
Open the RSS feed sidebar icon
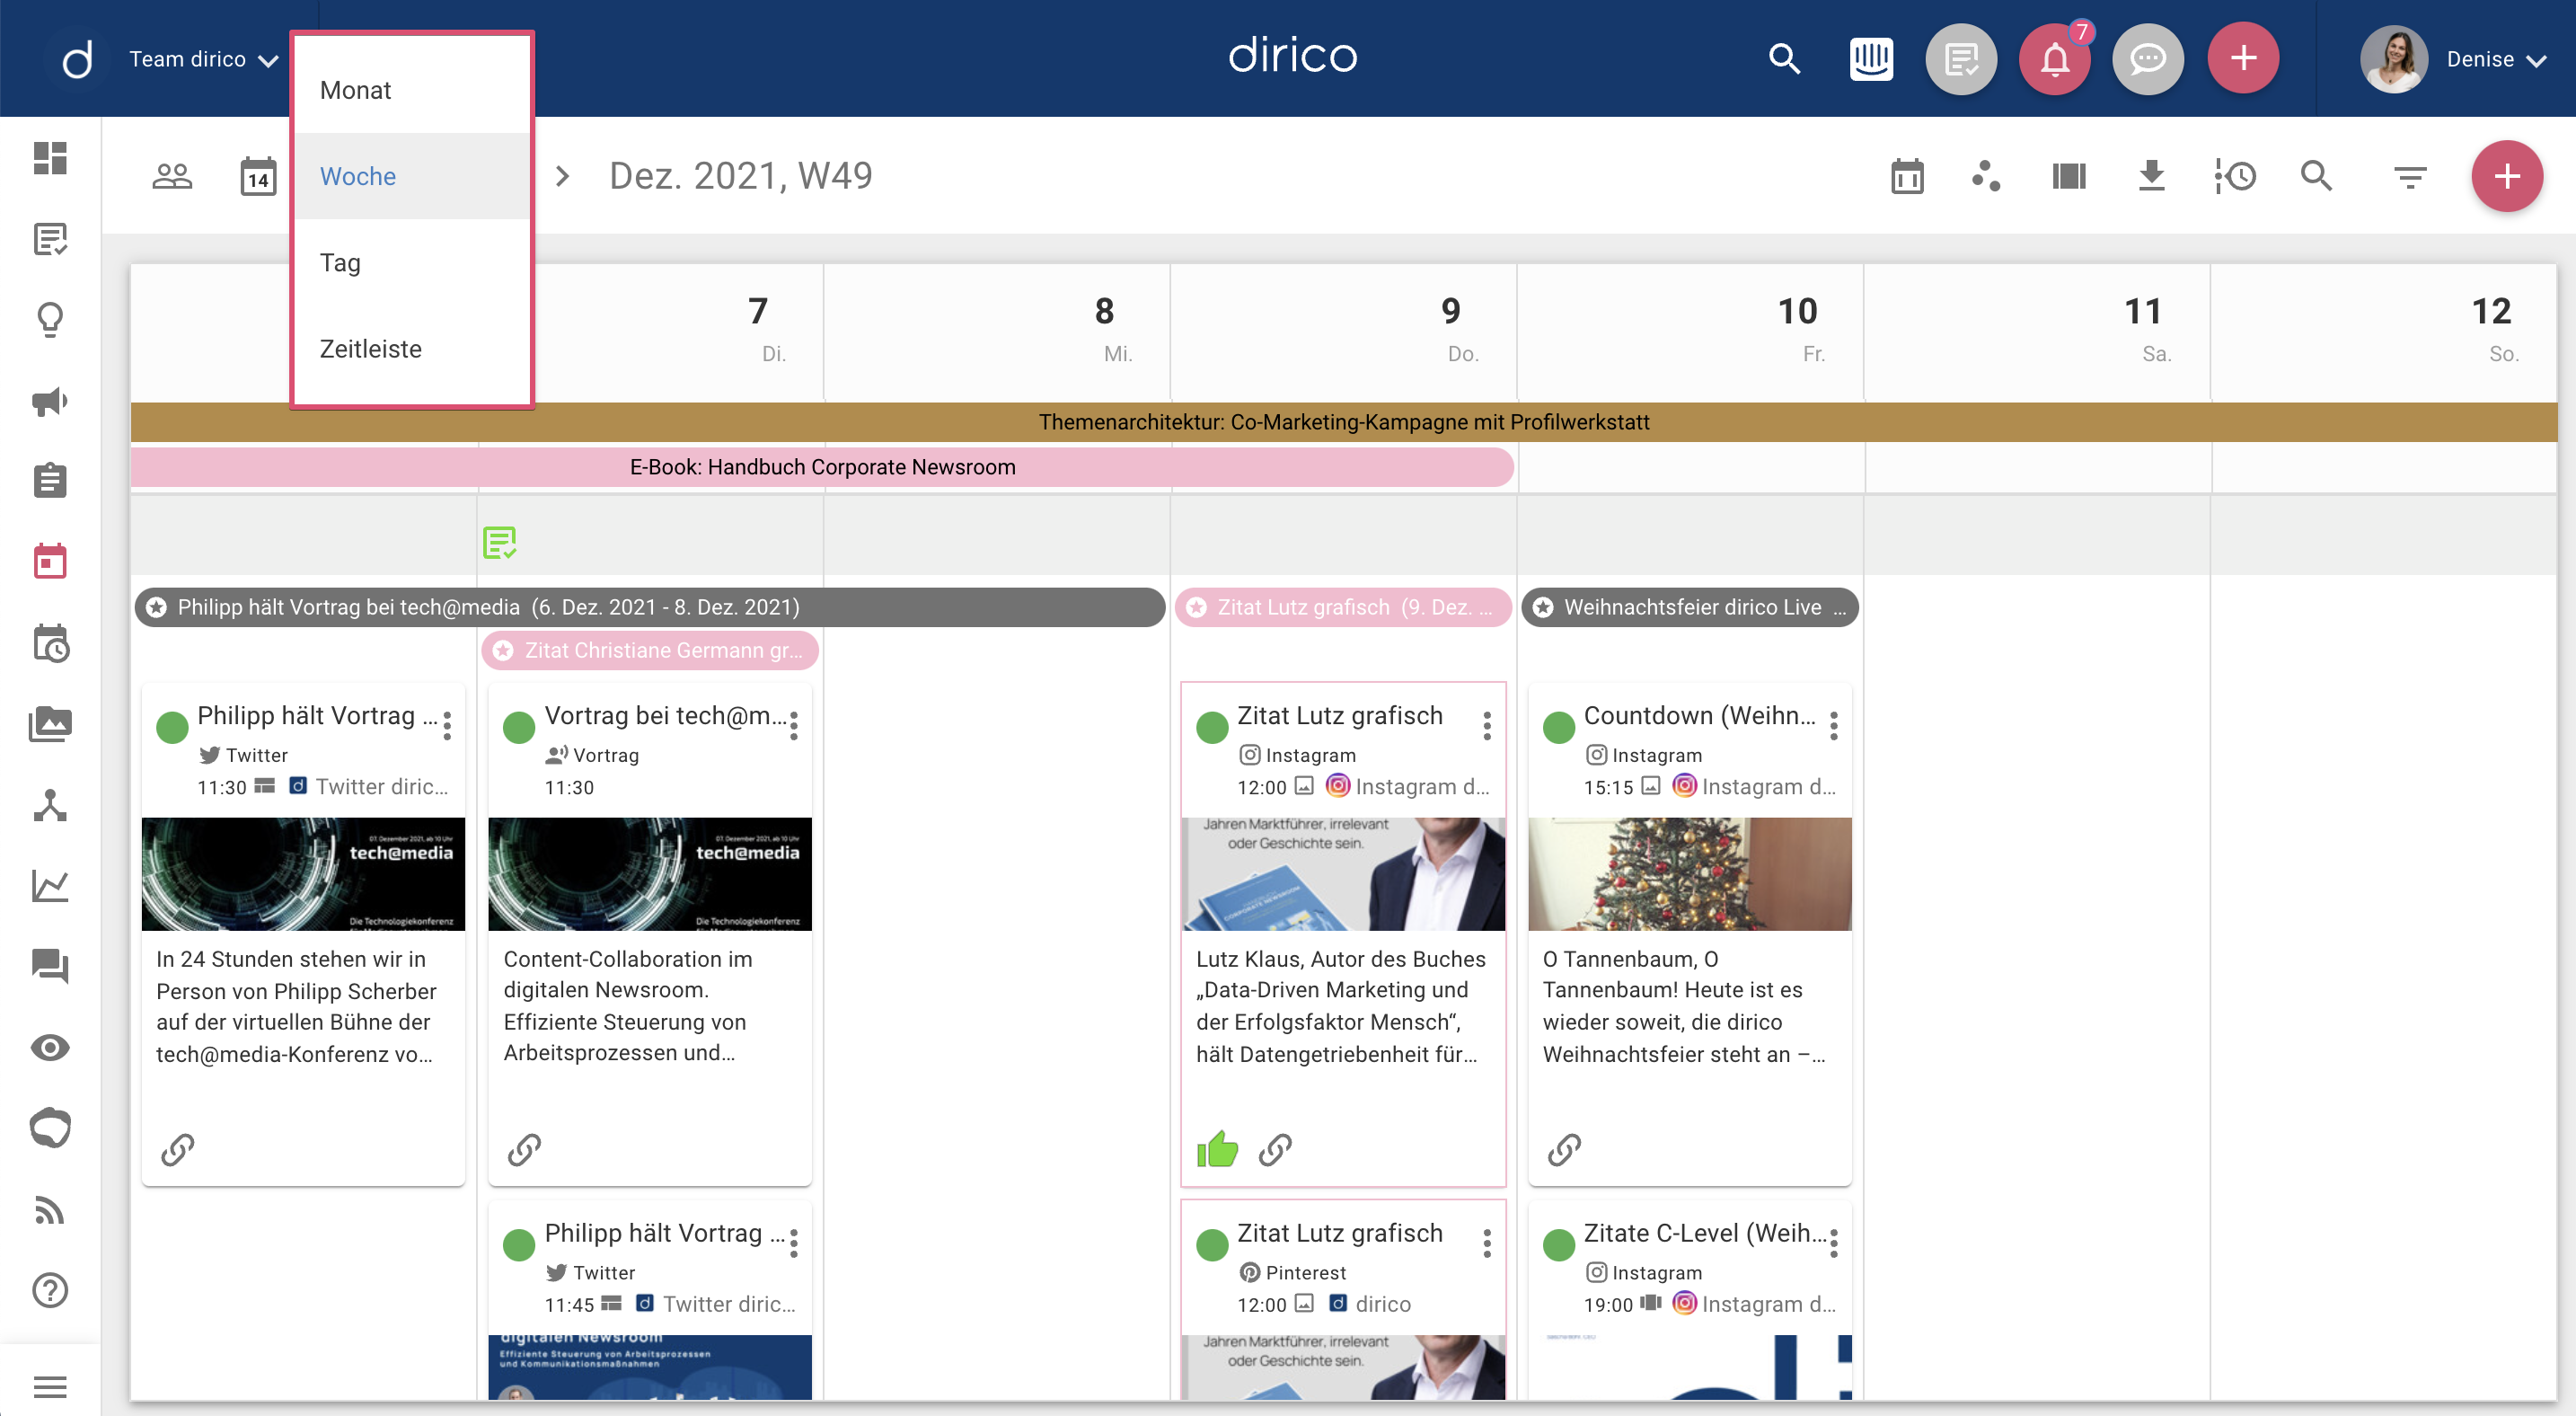pyautogui.click(x=50, y=1209)
